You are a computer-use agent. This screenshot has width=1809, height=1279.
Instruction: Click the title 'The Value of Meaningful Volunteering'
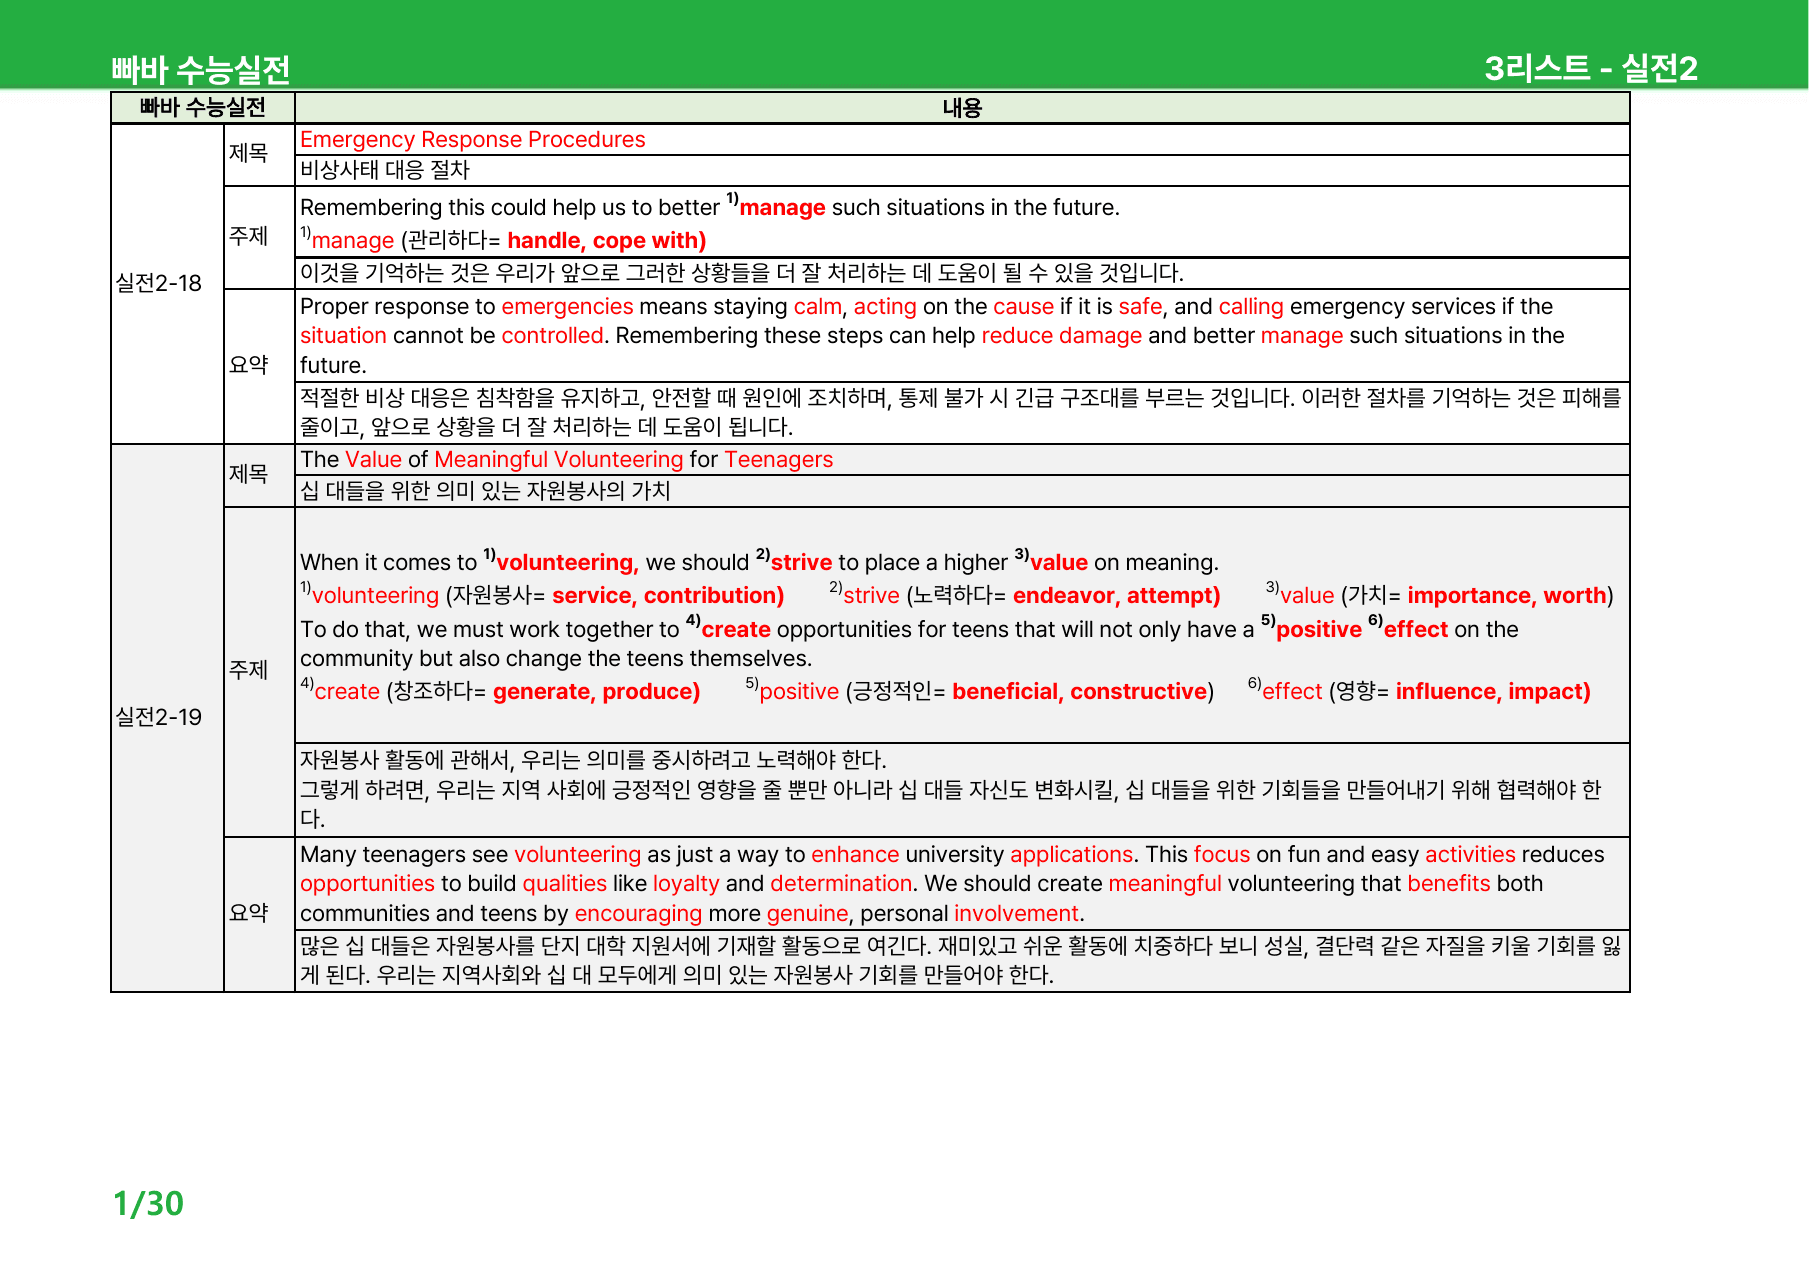pos(567,460)
